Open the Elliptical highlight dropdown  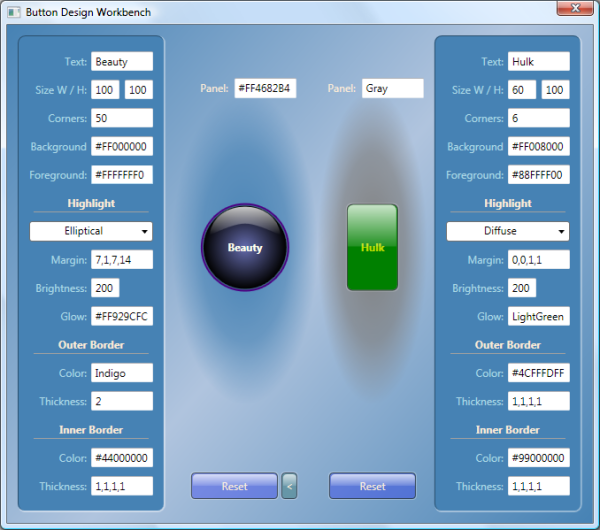click(x=90, y=231)
